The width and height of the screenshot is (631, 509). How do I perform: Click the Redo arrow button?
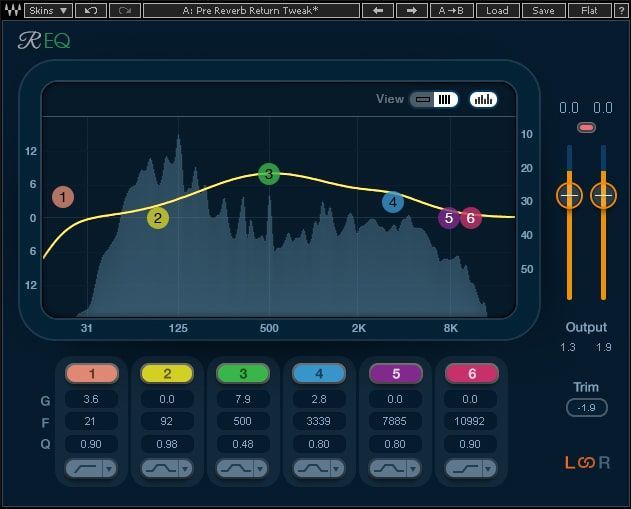click(125, 10)
